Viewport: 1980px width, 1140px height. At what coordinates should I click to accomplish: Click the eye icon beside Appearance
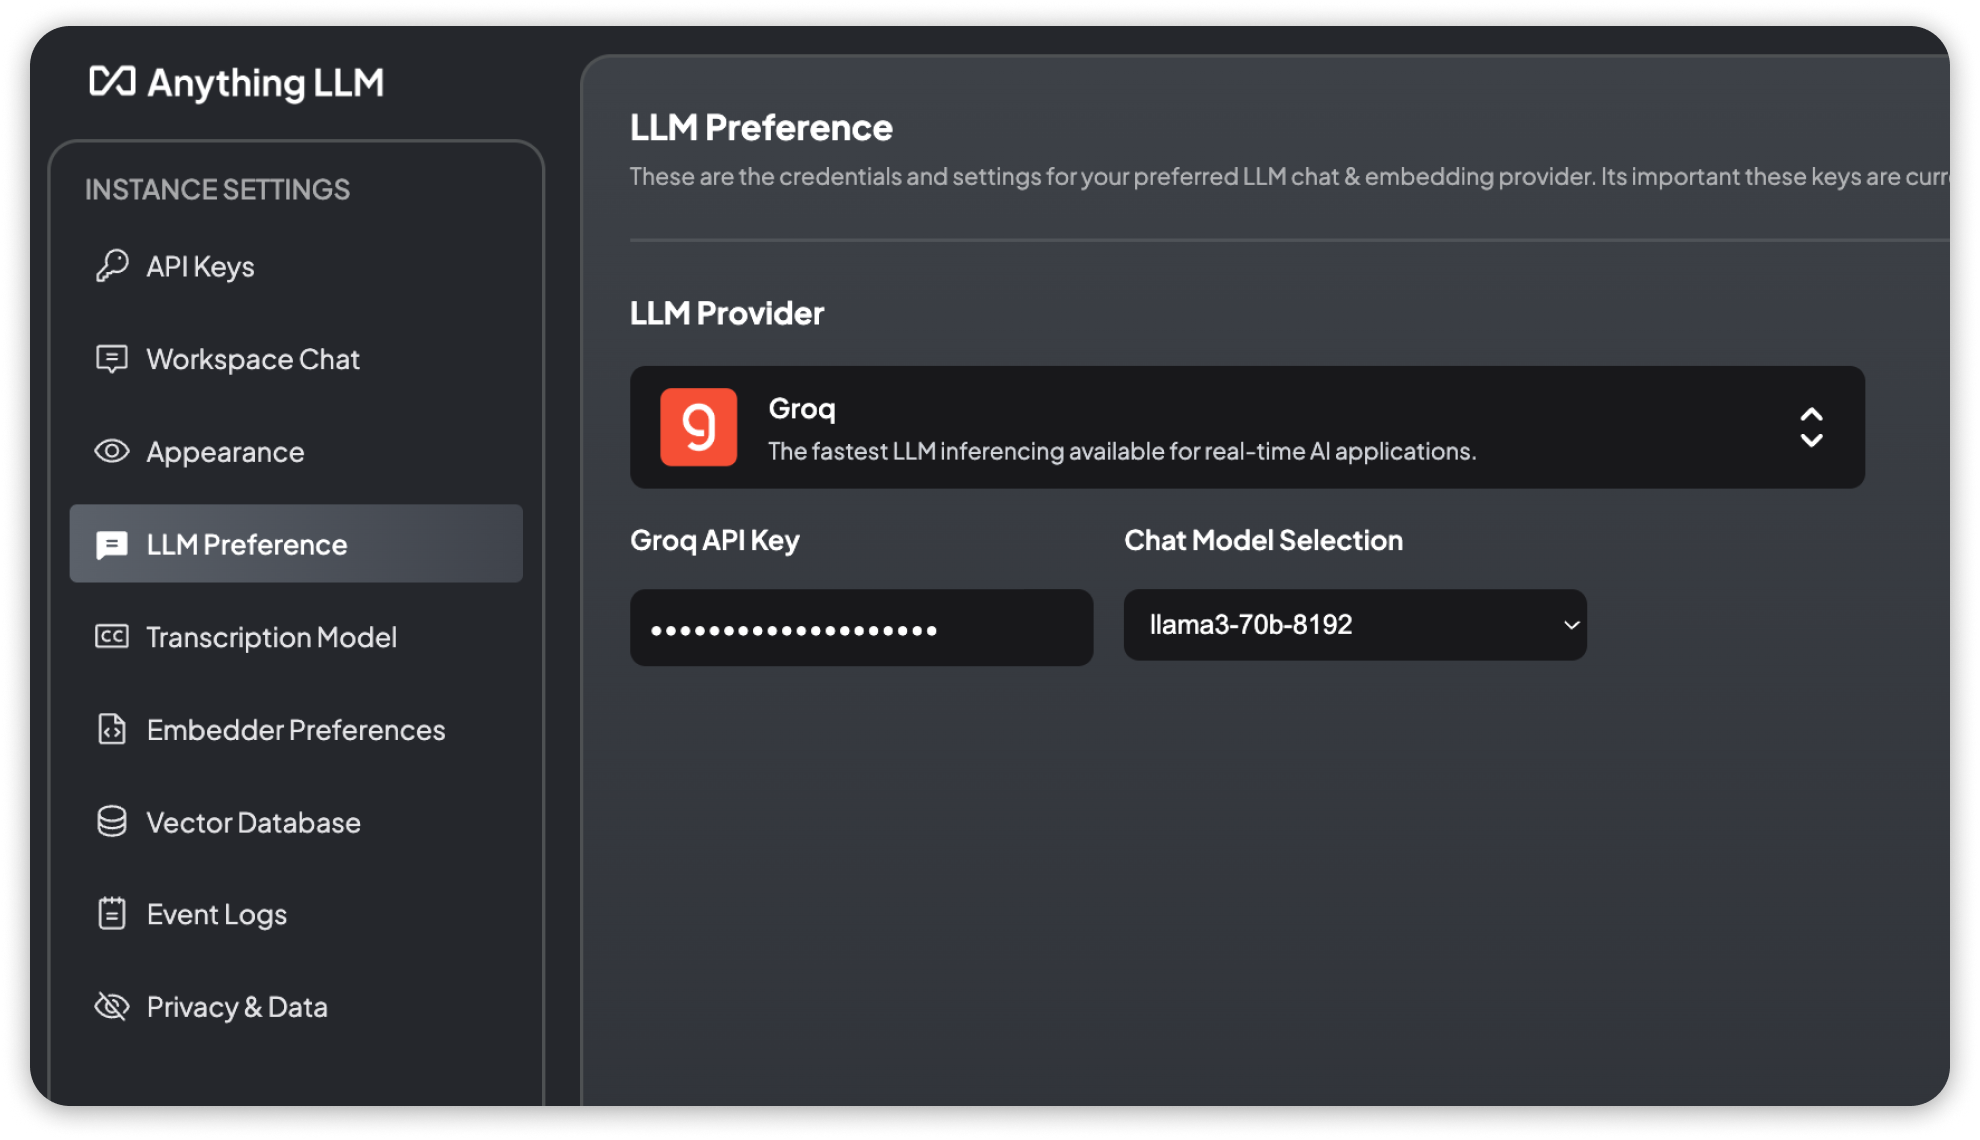(x=112, y=451)
